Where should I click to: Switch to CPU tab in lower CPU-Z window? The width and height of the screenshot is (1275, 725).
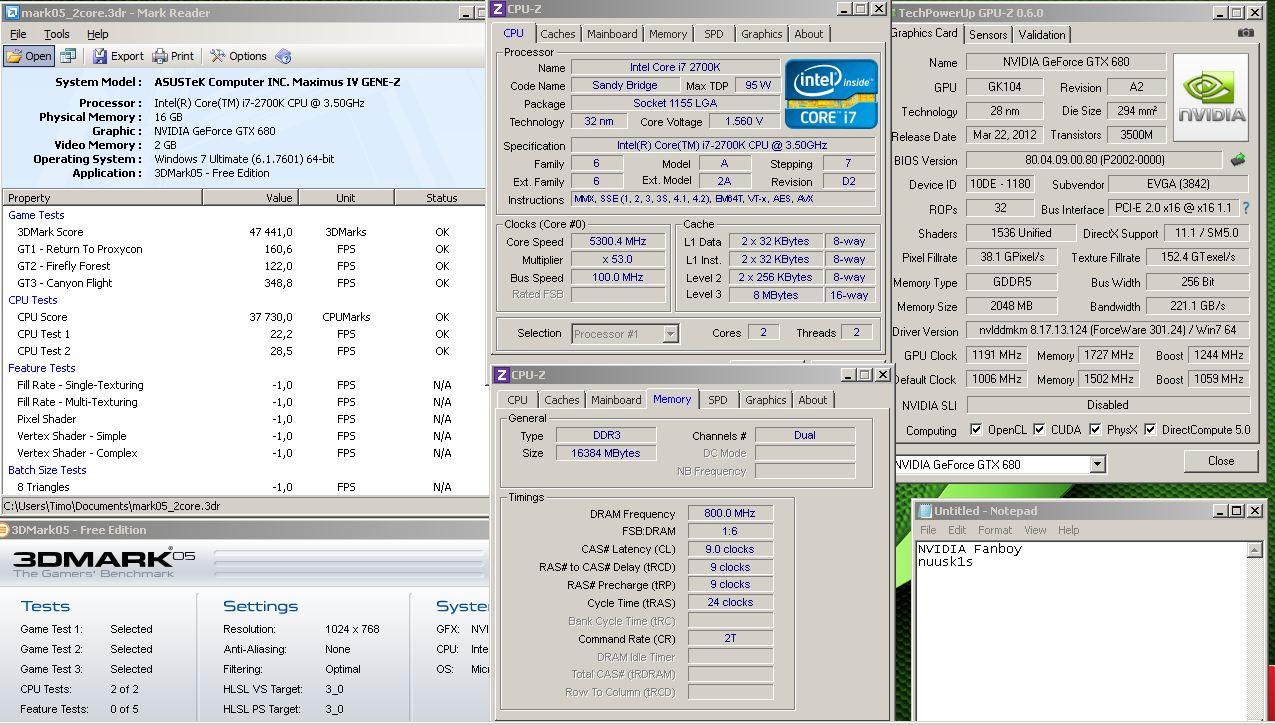point(517,400)
